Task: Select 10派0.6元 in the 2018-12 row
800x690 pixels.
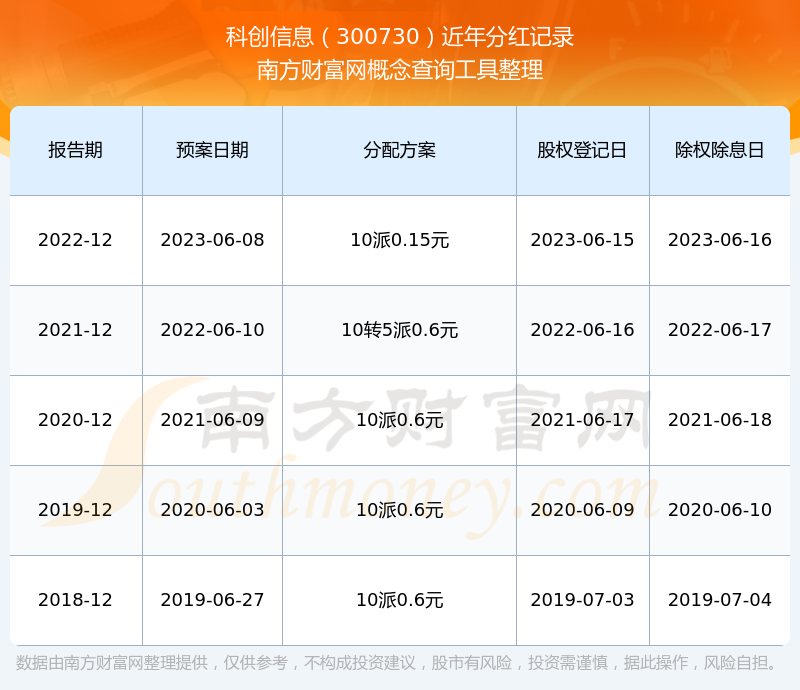Action: click(399, 600)
